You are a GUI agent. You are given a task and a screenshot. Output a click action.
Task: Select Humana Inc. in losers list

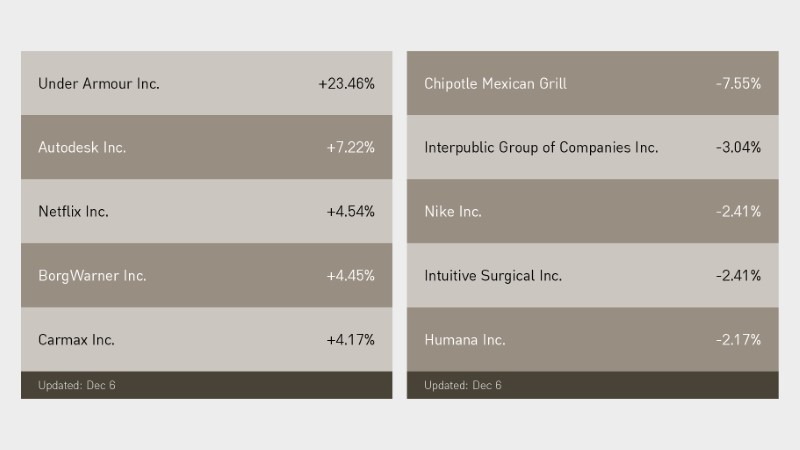click(464, 340)
